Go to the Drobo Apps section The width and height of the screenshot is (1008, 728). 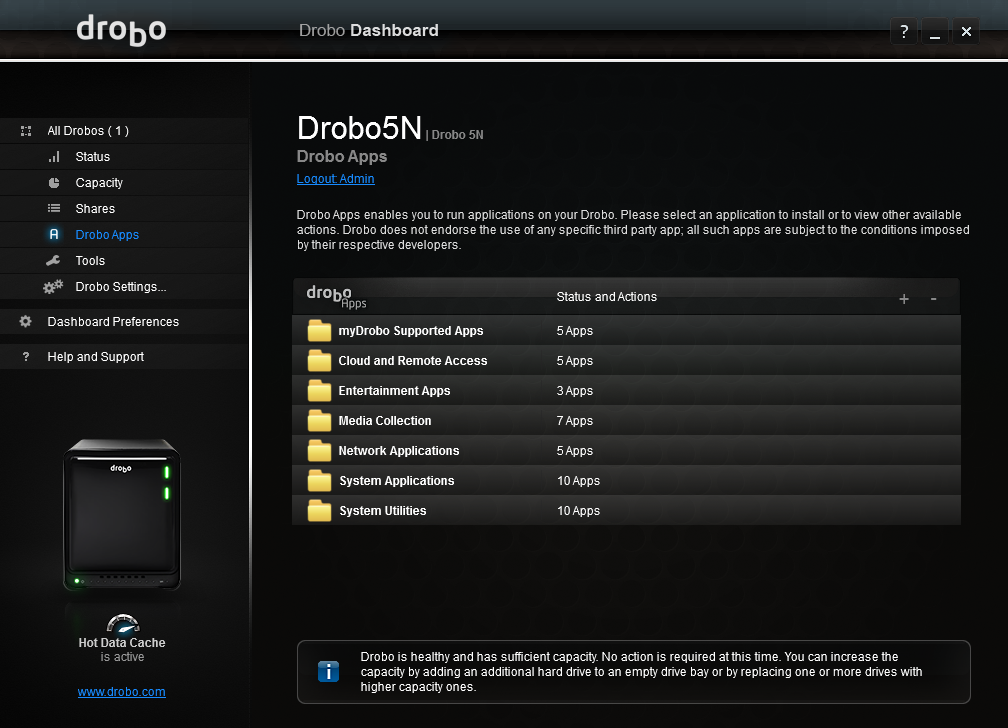[x=123, y=235]
